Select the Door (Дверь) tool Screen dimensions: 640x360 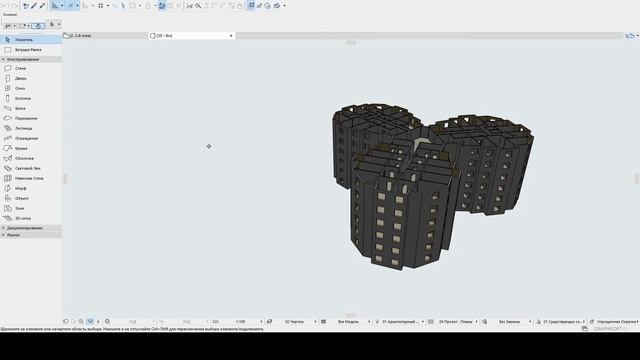click(31, 78)
